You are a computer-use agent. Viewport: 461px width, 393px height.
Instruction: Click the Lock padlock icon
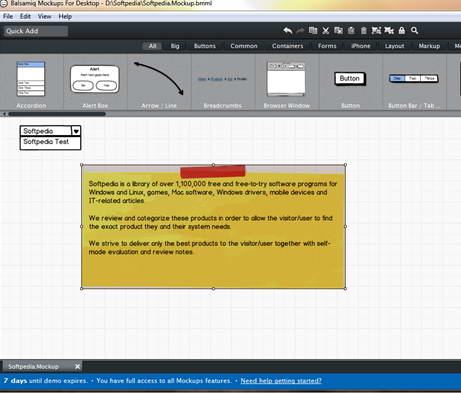coord(402,31)
